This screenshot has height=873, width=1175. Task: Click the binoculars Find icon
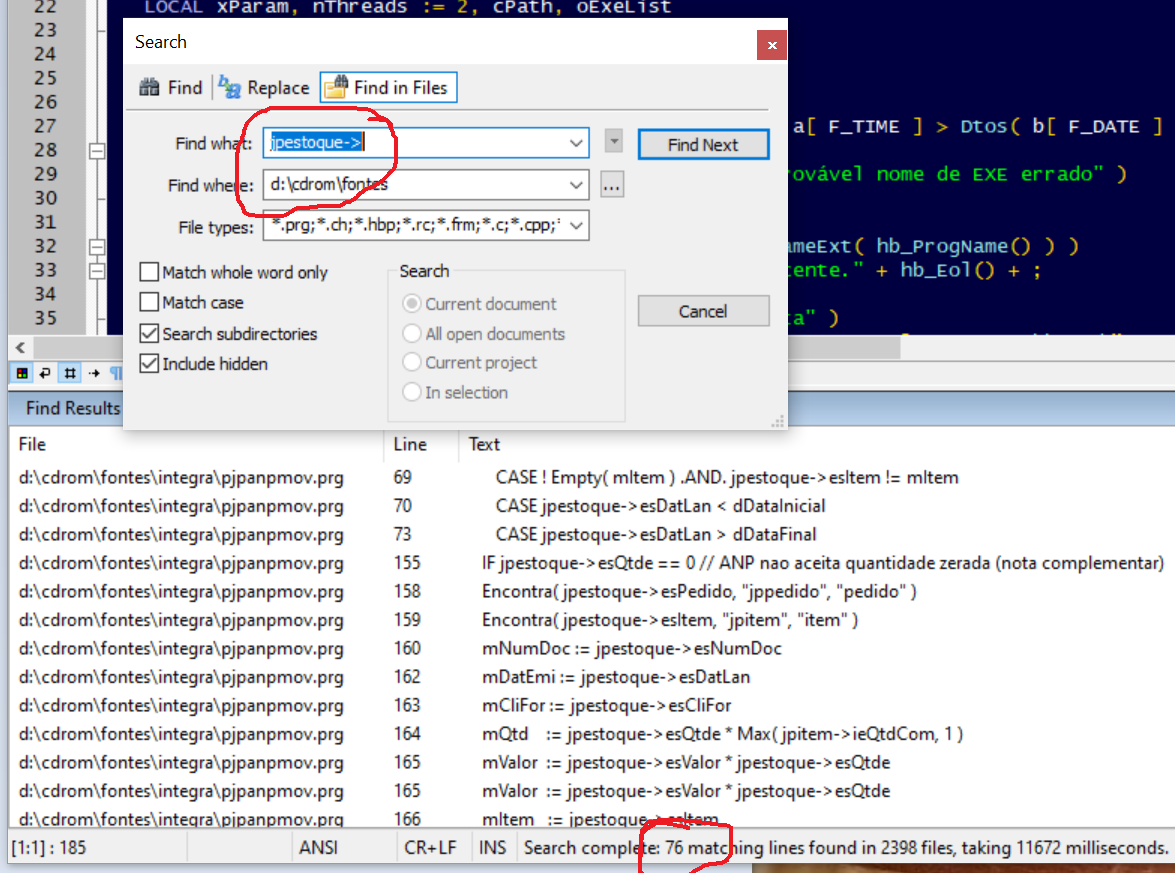[149, 87]
